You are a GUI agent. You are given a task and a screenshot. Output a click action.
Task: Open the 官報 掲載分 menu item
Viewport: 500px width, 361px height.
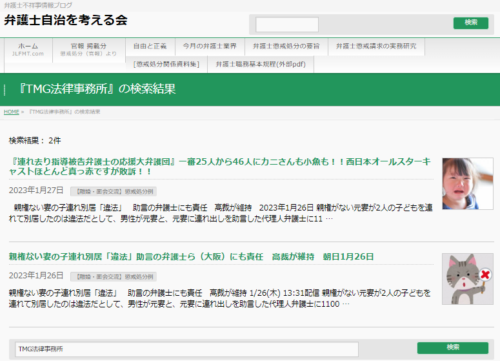tap(89, 49)
